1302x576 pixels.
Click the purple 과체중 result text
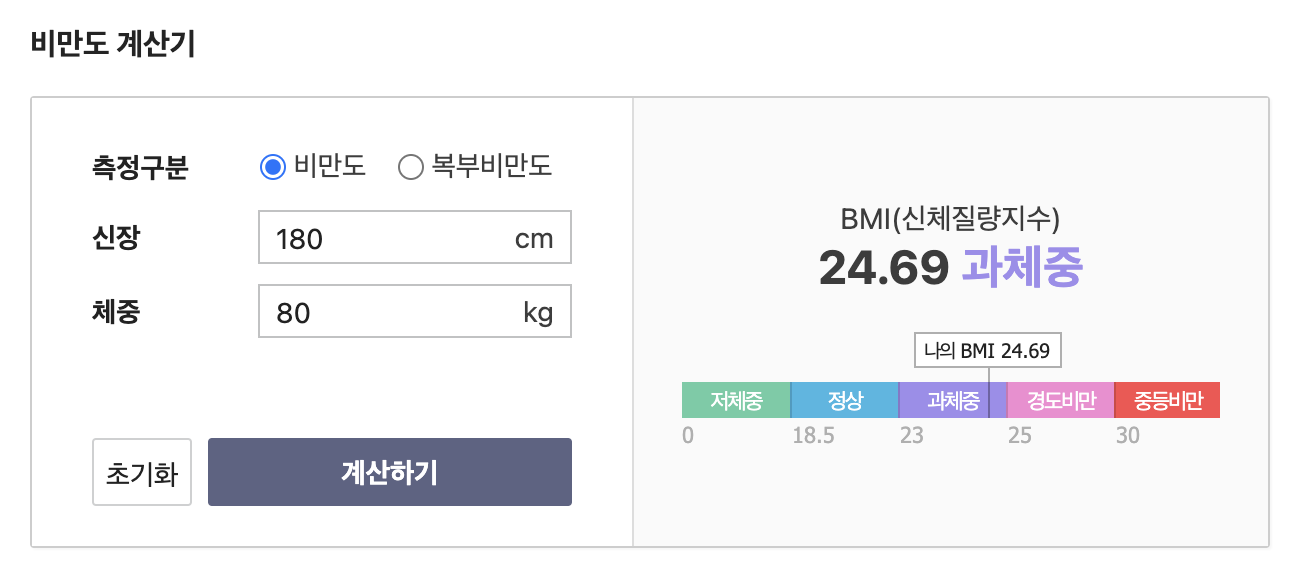[x=1020, y=266]
